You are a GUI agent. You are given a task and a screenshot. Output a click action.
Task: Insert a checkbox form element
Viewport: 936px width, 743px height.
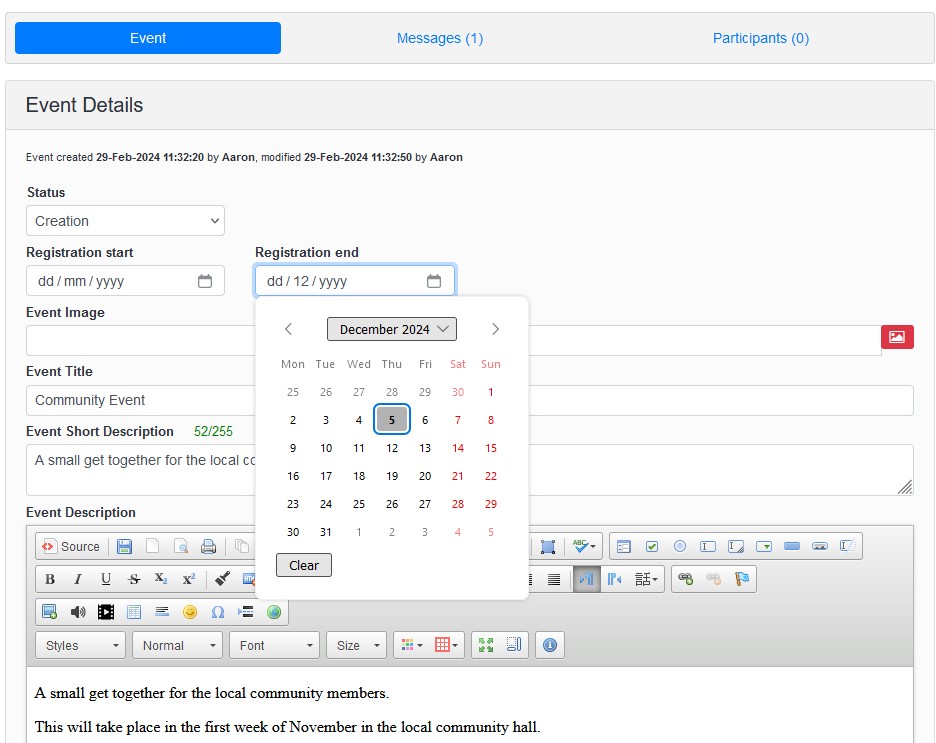tap(652, 547)
